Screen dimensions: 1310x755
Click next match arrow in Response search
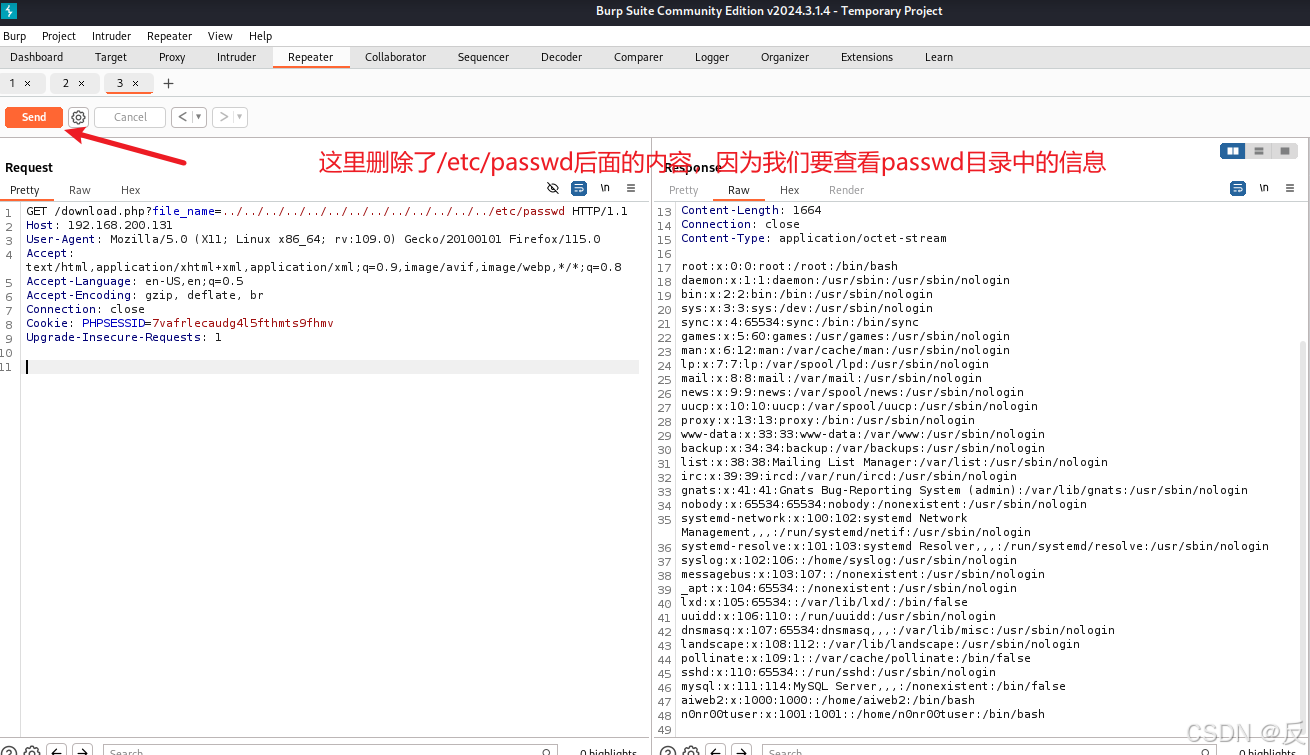coord(740,750)
